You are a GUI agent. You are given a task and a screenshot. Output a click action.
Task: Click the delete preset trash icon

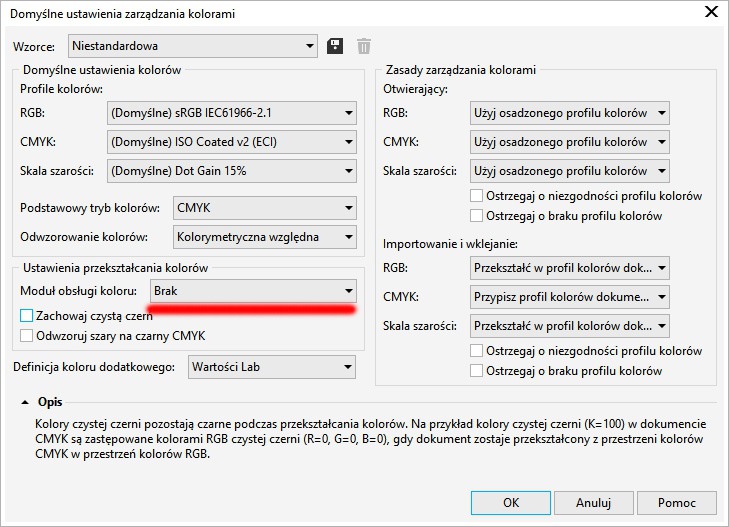click(364, 46)
